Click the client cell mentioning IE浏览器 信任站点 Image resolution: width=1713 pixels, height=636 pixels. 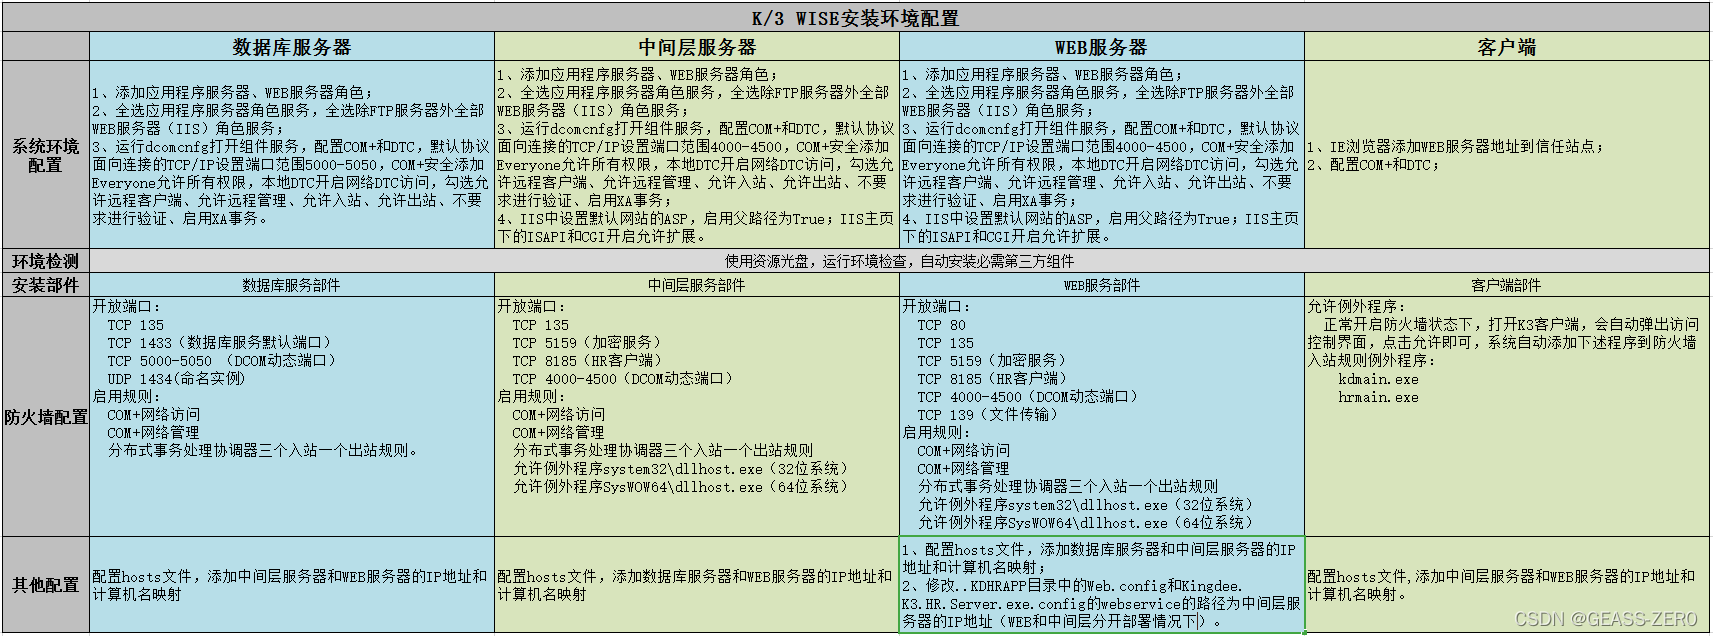click(1506, 155)
